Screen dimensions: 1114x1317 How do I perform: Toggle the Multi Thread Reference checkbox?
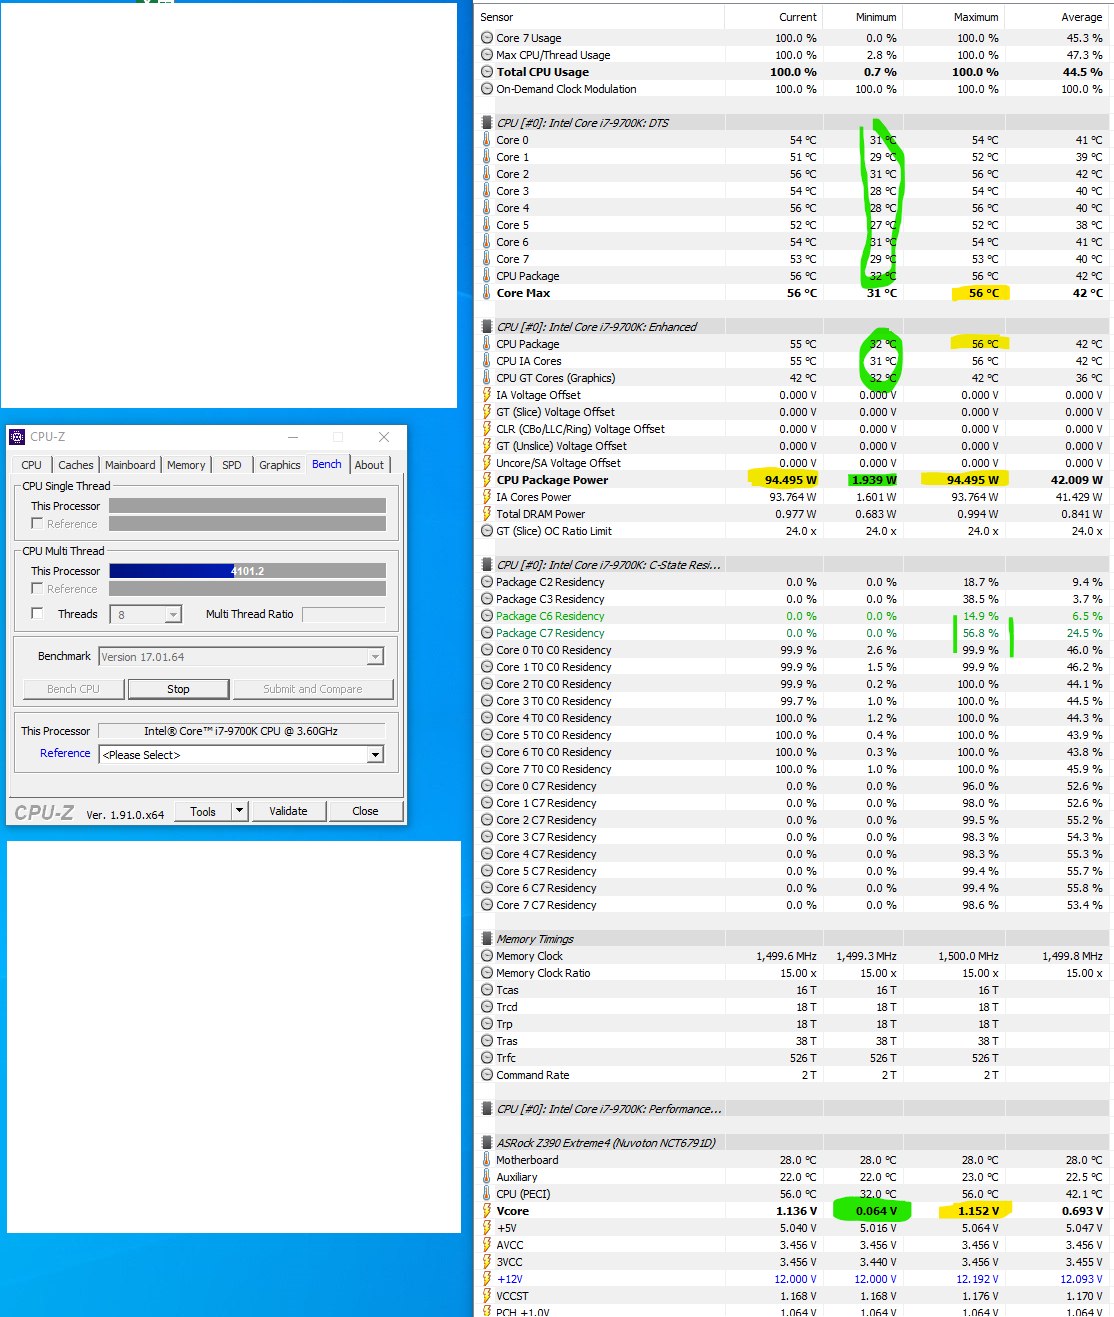pyautogui.click(x=37, y=588)
